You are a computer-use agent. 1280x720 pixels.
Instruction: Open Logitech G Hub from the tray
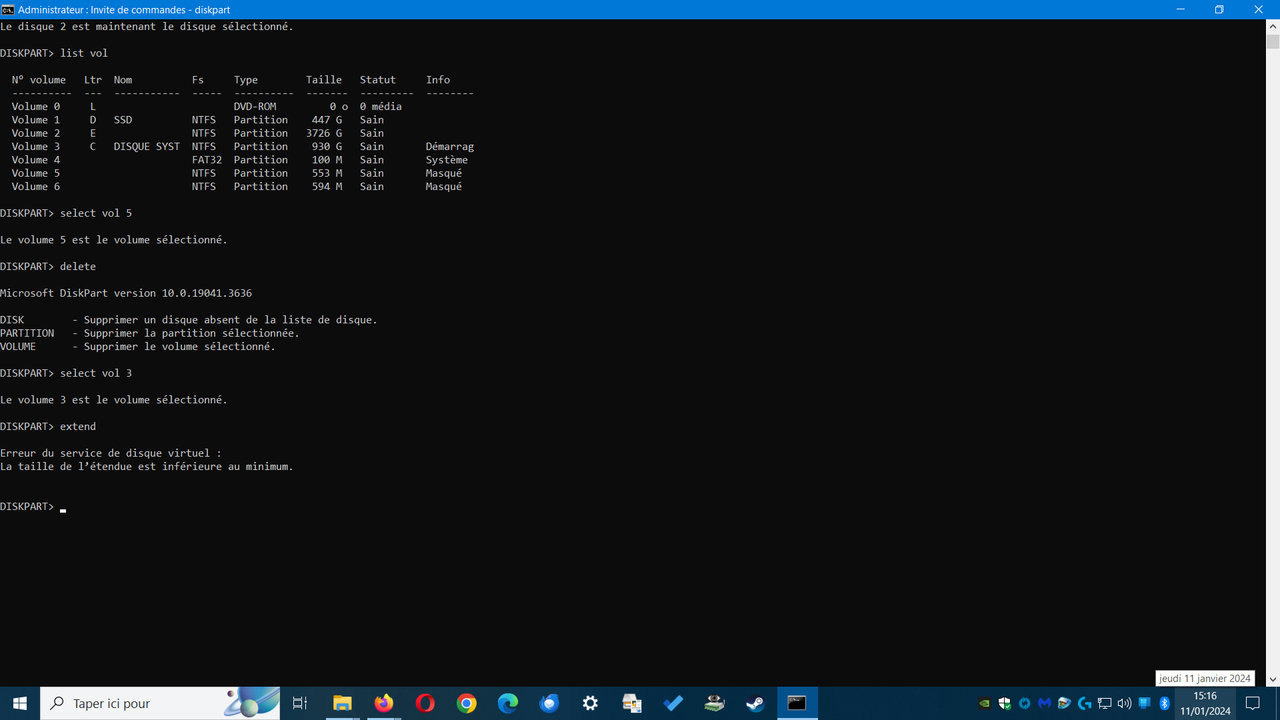1084,703
